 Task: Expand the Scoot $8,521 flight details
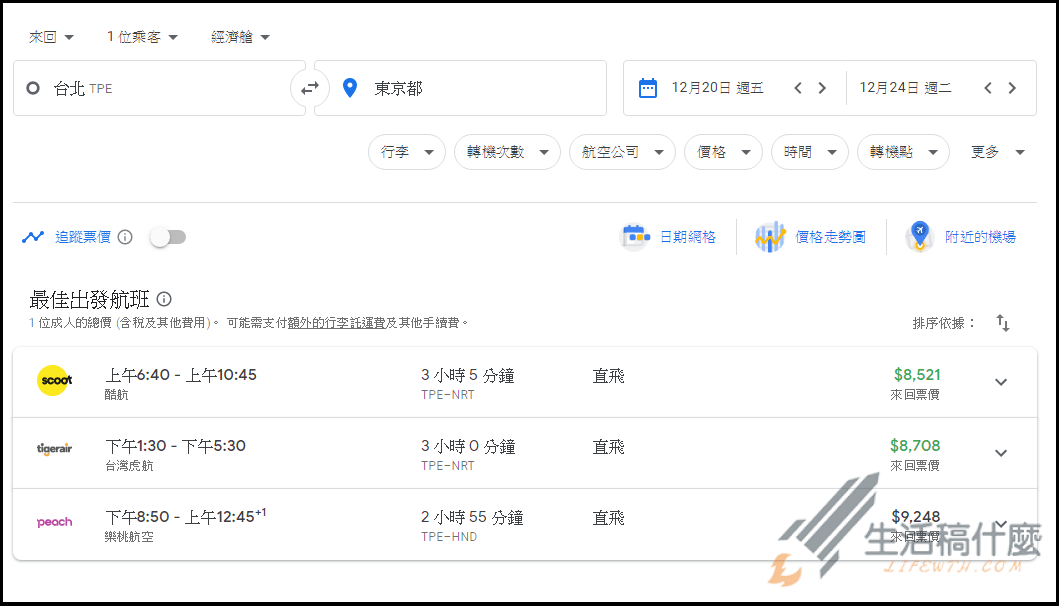1001,382
